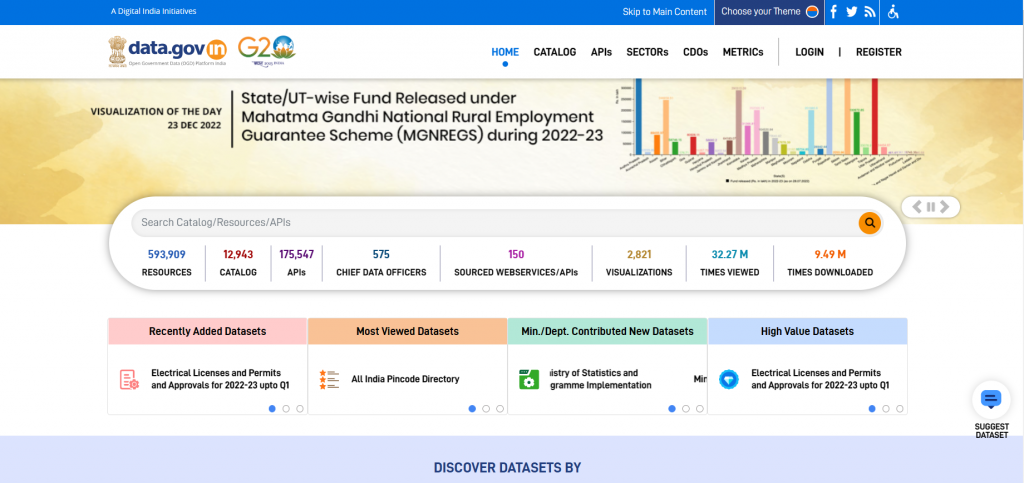1024x483 pixels.
Task: Click A Digital India Initiatives text
Action: pos(153,11)
